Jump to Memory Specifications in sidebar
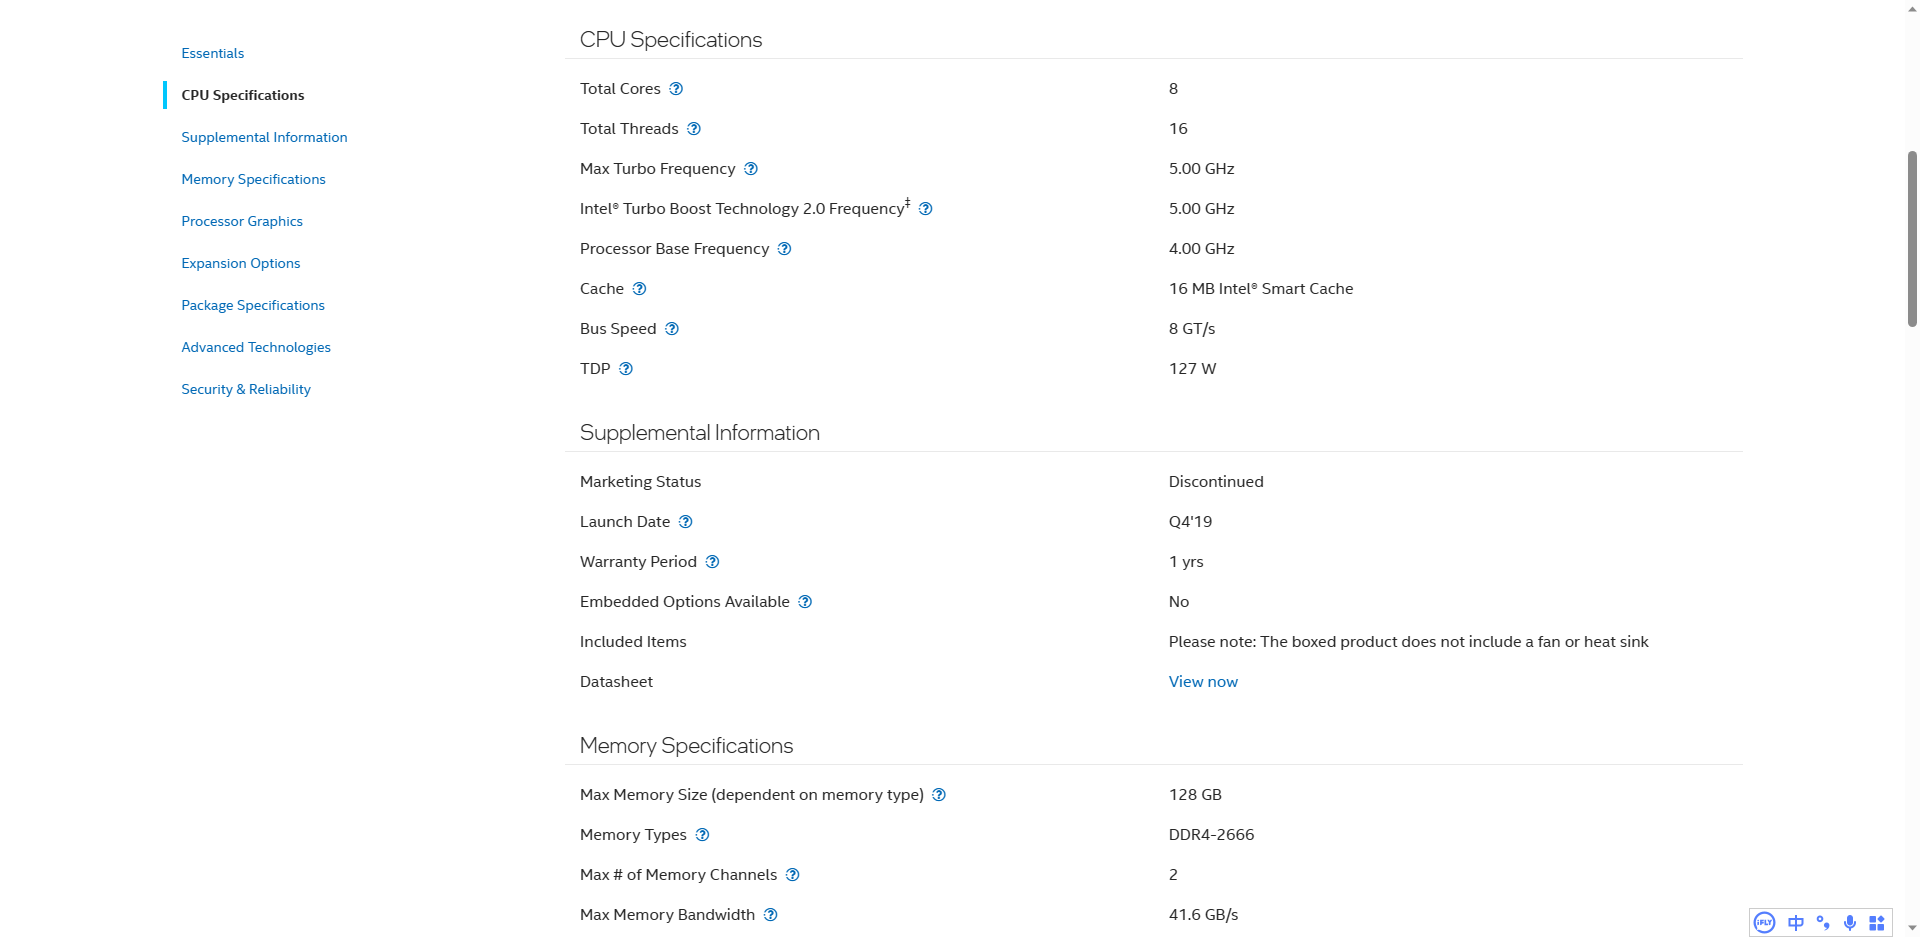Image resolution: width=1920 pixels, height=937 pixels. tap(254, 179)
